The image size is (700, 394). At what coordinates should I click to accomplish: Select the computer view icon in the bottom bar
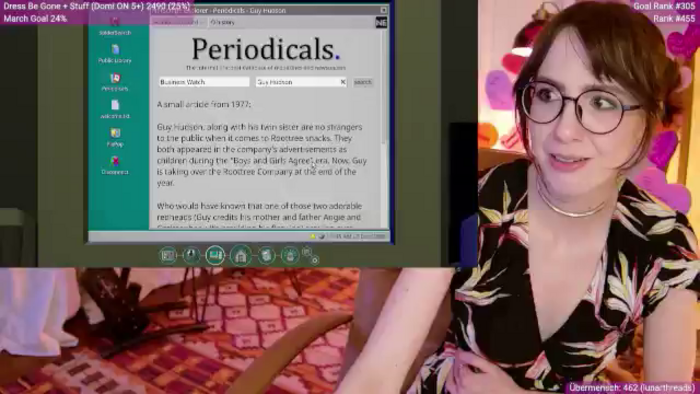point(215,255)
